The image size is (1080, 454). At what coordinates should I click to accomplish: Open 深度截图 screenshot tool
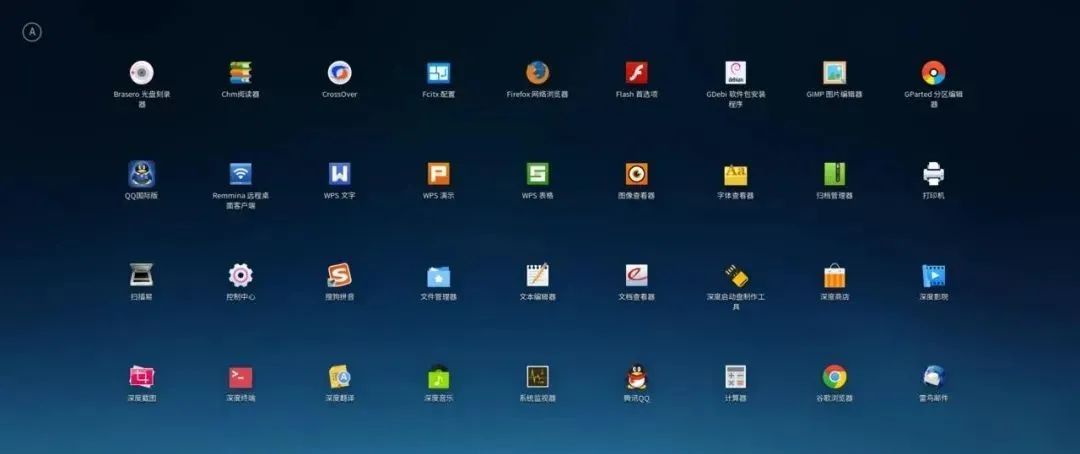pyautogui.click(x=142, y=376)
